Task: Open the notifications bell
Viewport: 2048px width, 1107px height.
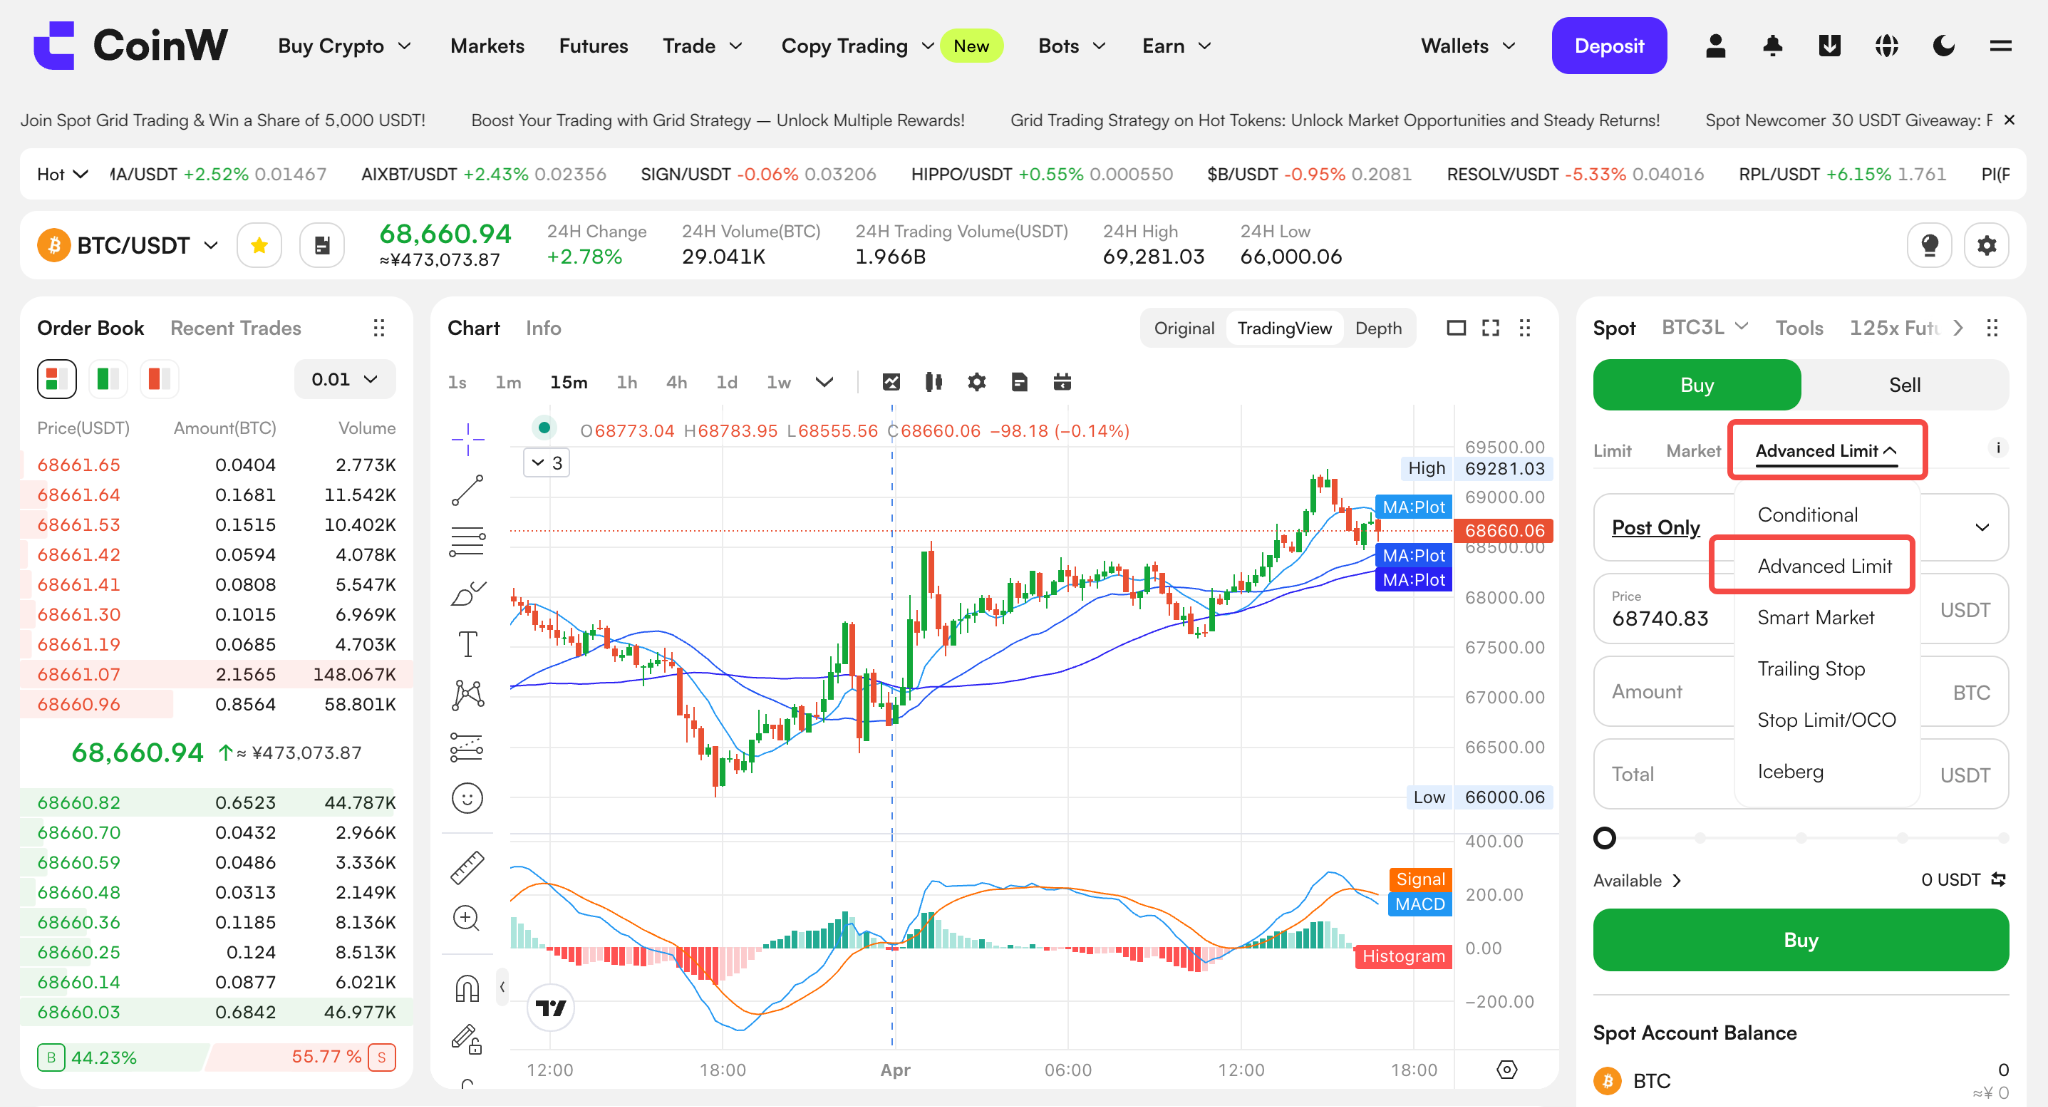Action: click(1773, 46)
